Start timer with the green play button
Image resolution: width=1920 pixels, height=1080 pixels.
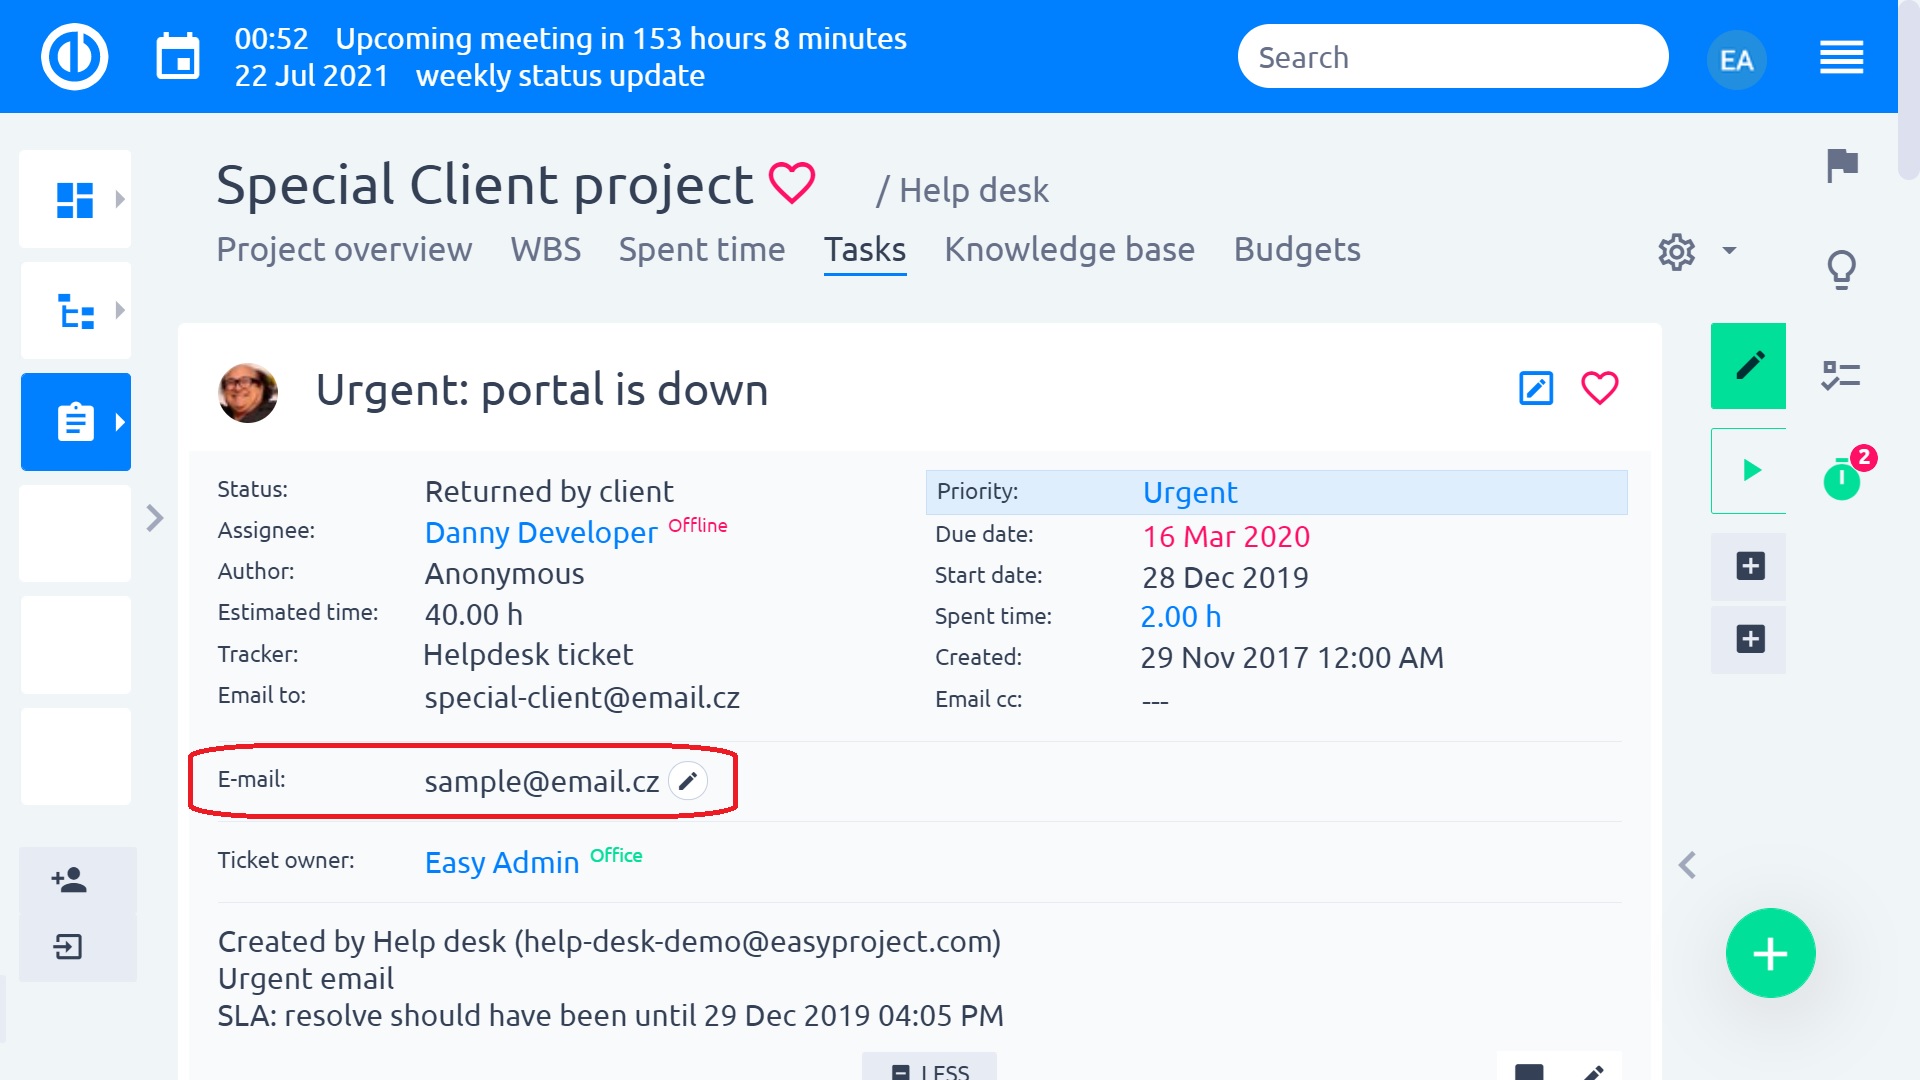coord(1748,471)
